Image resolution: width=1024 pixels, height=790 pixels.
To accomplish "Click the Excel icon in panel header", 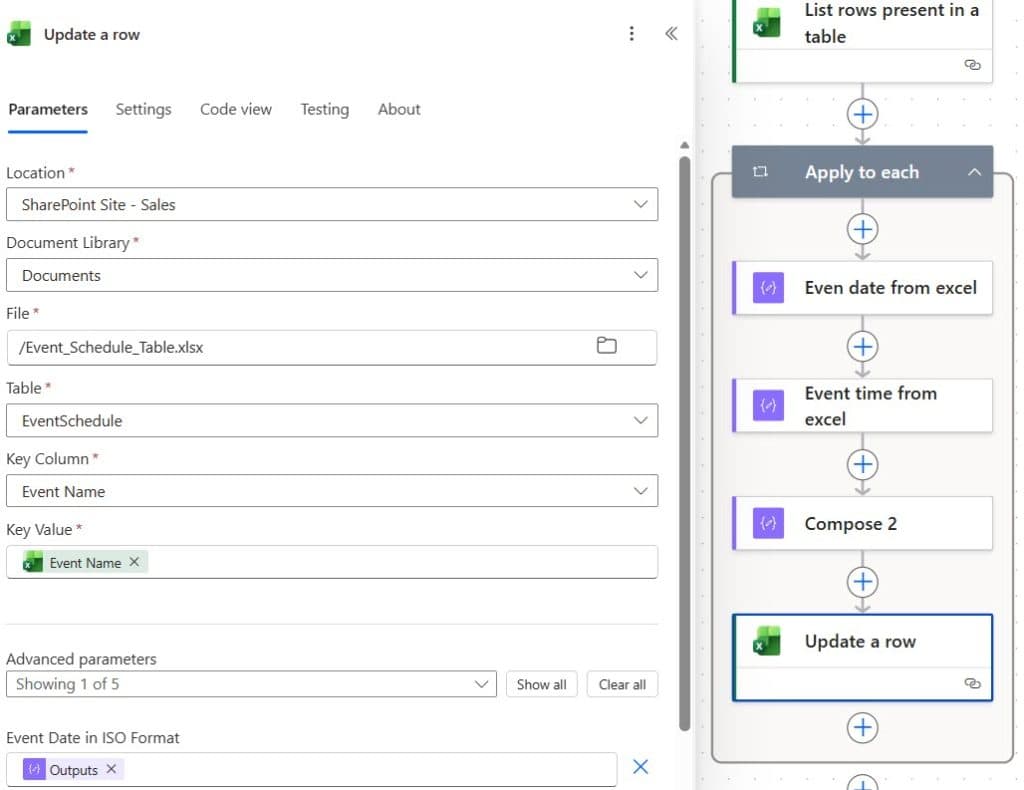I will pyautogui.click(x=20, y=34).
